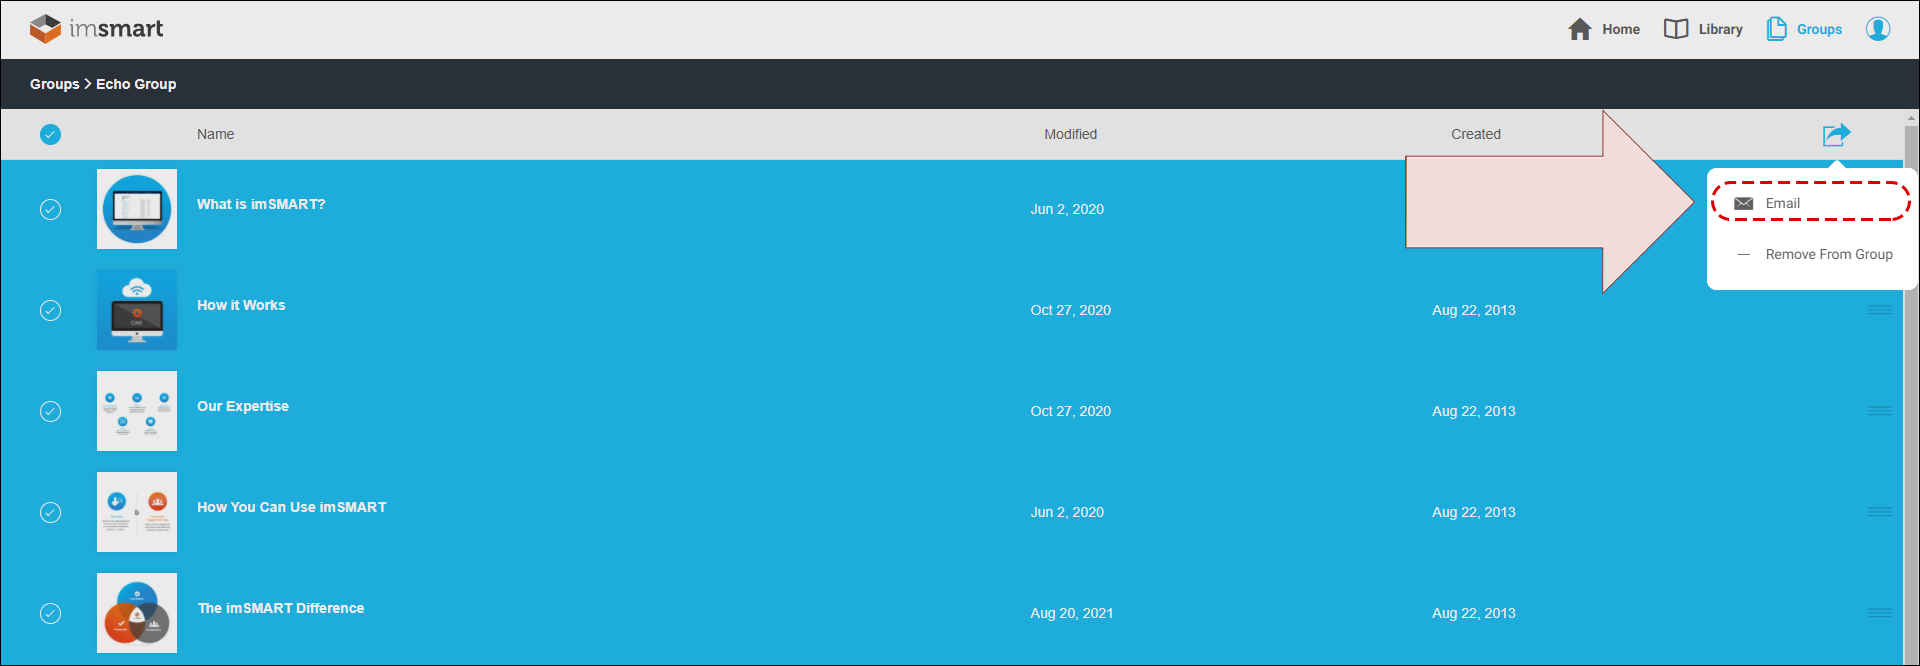Click the Our Expertise title
The width and height of the screenshot is (1920, 666).
point(243,406)
